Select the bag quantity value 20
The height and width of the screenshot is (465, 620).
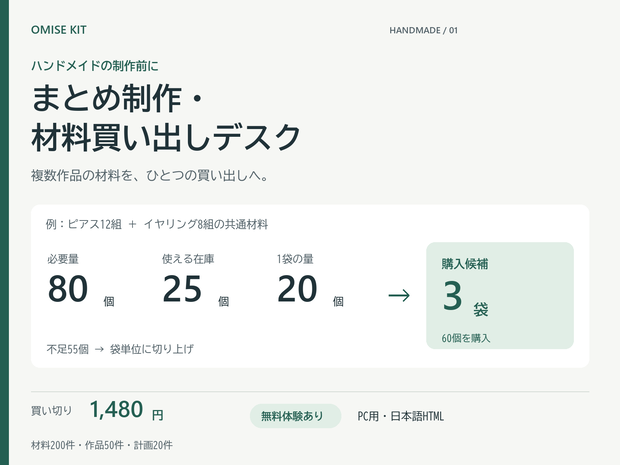[x=297, y=289]
